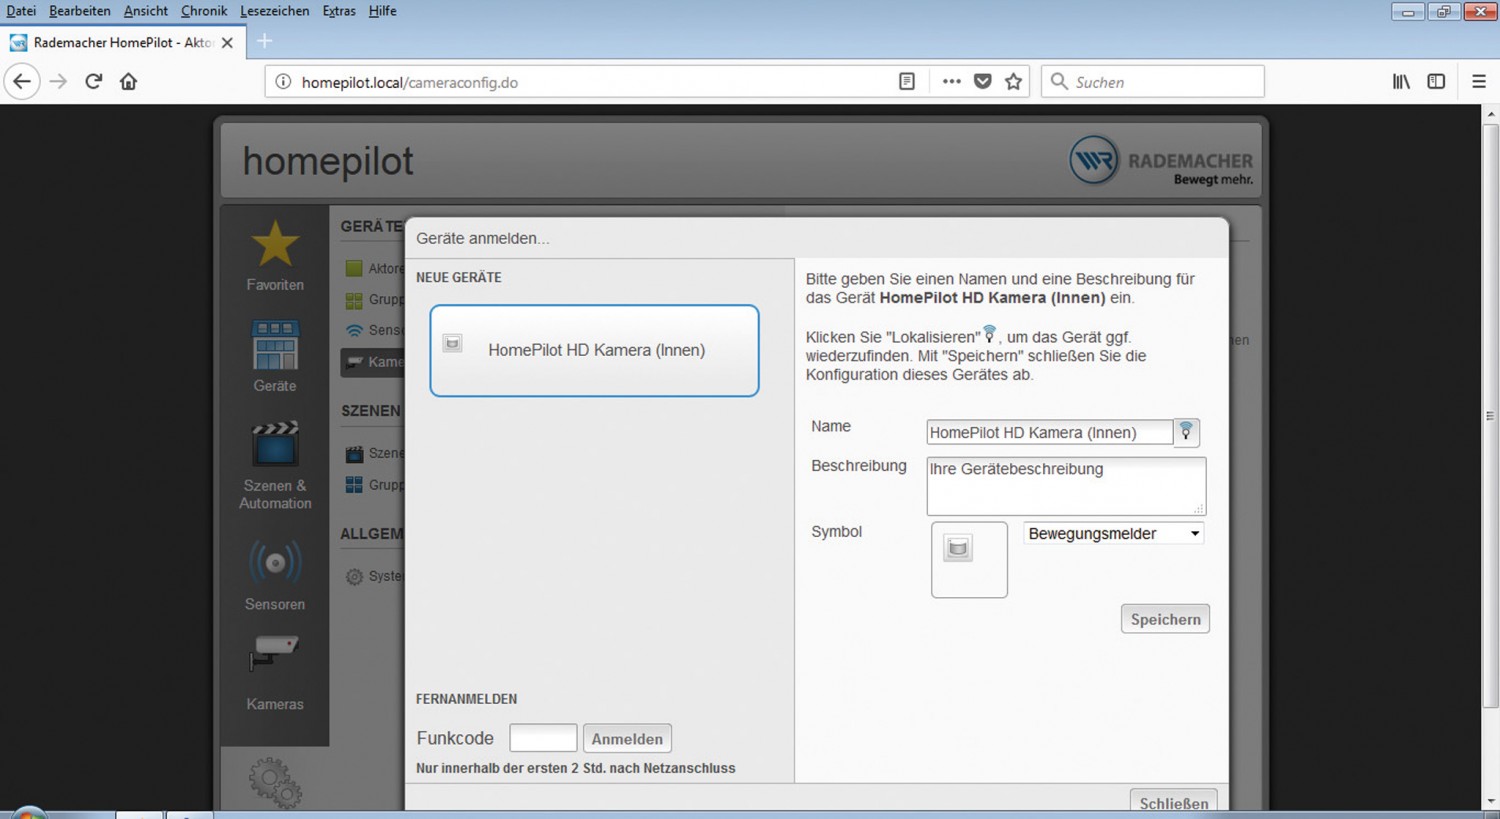Open the Hilfe menu
This screenshot has height=819, width=1500.
[x=382, y=11]
